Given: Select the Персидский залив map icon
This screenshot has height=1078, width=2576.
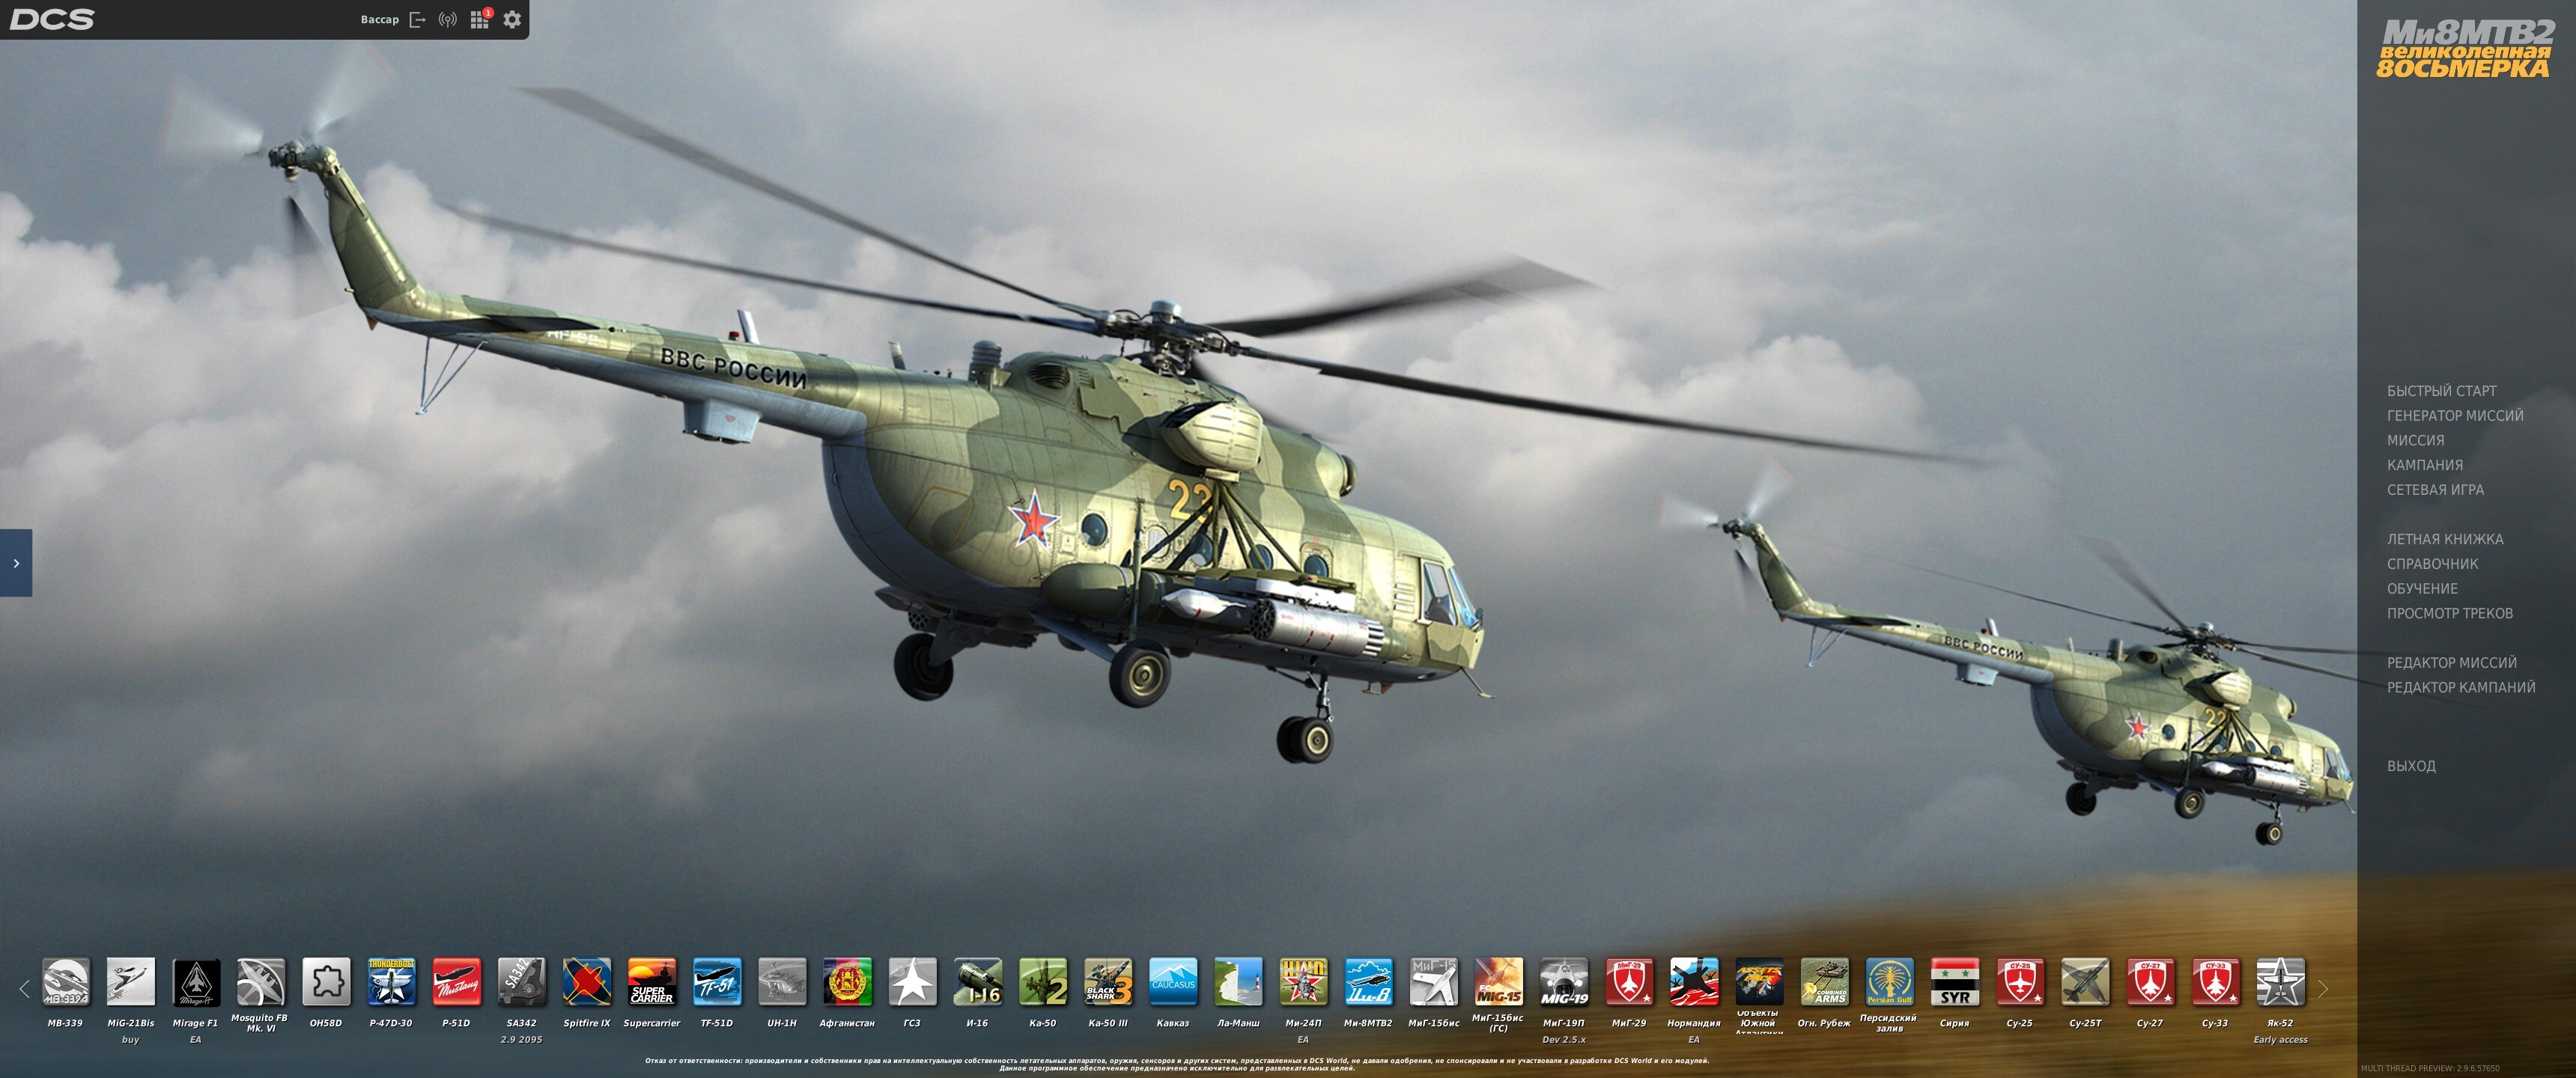Looking at the screenshot, I should click(1889, 981).
